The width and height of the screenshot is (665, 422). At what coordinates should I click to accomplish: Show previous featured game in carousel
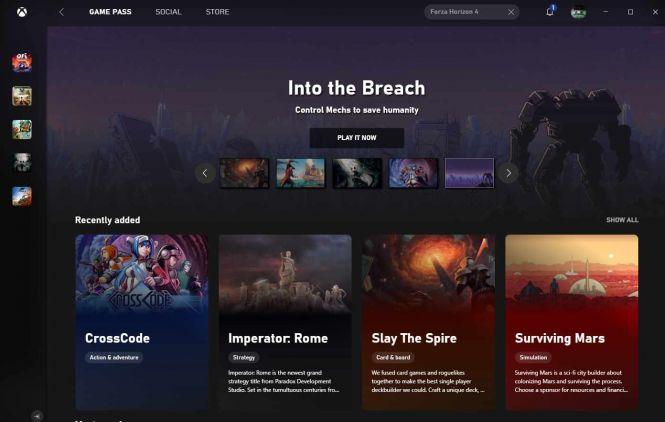tap(205, 173)
